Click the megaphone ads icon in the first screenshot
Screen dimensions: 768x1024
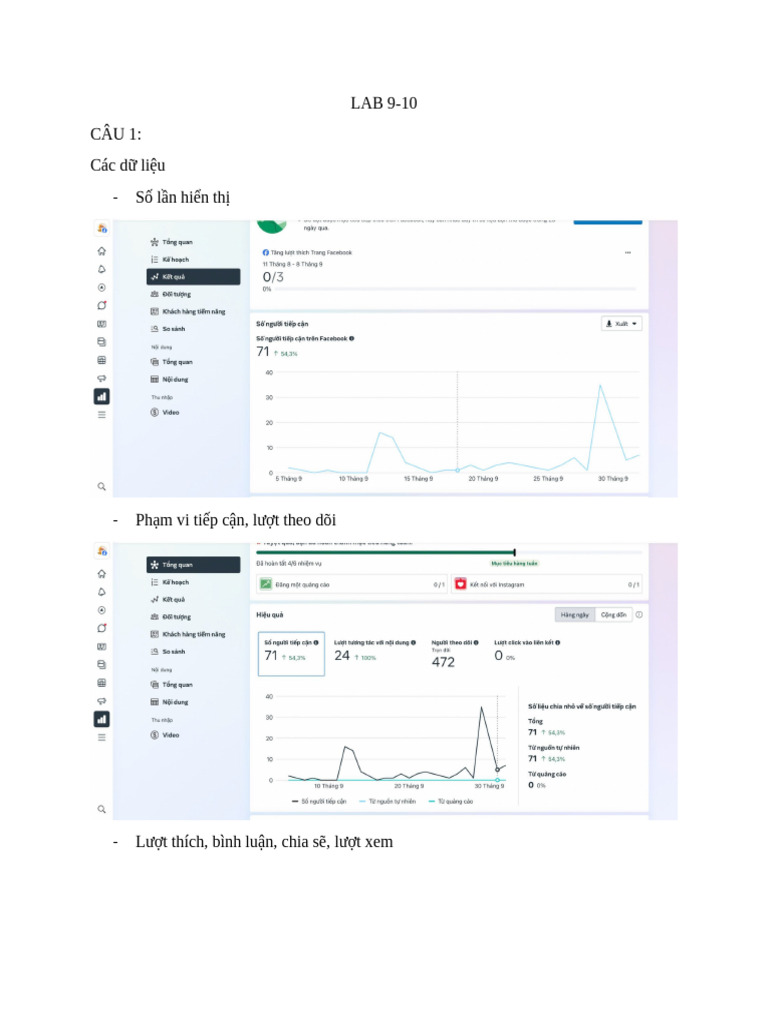(x=101, y=378)
